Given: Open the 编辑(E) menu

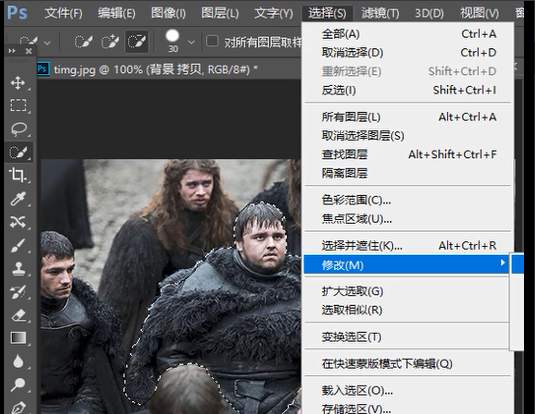Looking at the screenshot, I should (116, 13).
